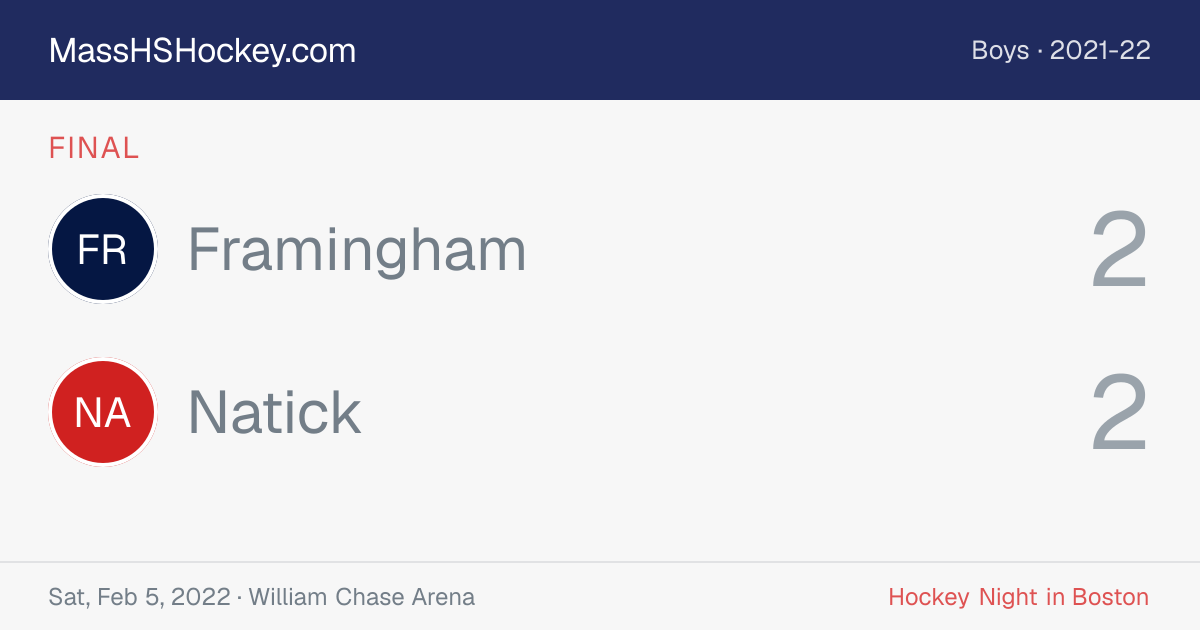Select the Natick NA team logo

click(x=103, y=412)
